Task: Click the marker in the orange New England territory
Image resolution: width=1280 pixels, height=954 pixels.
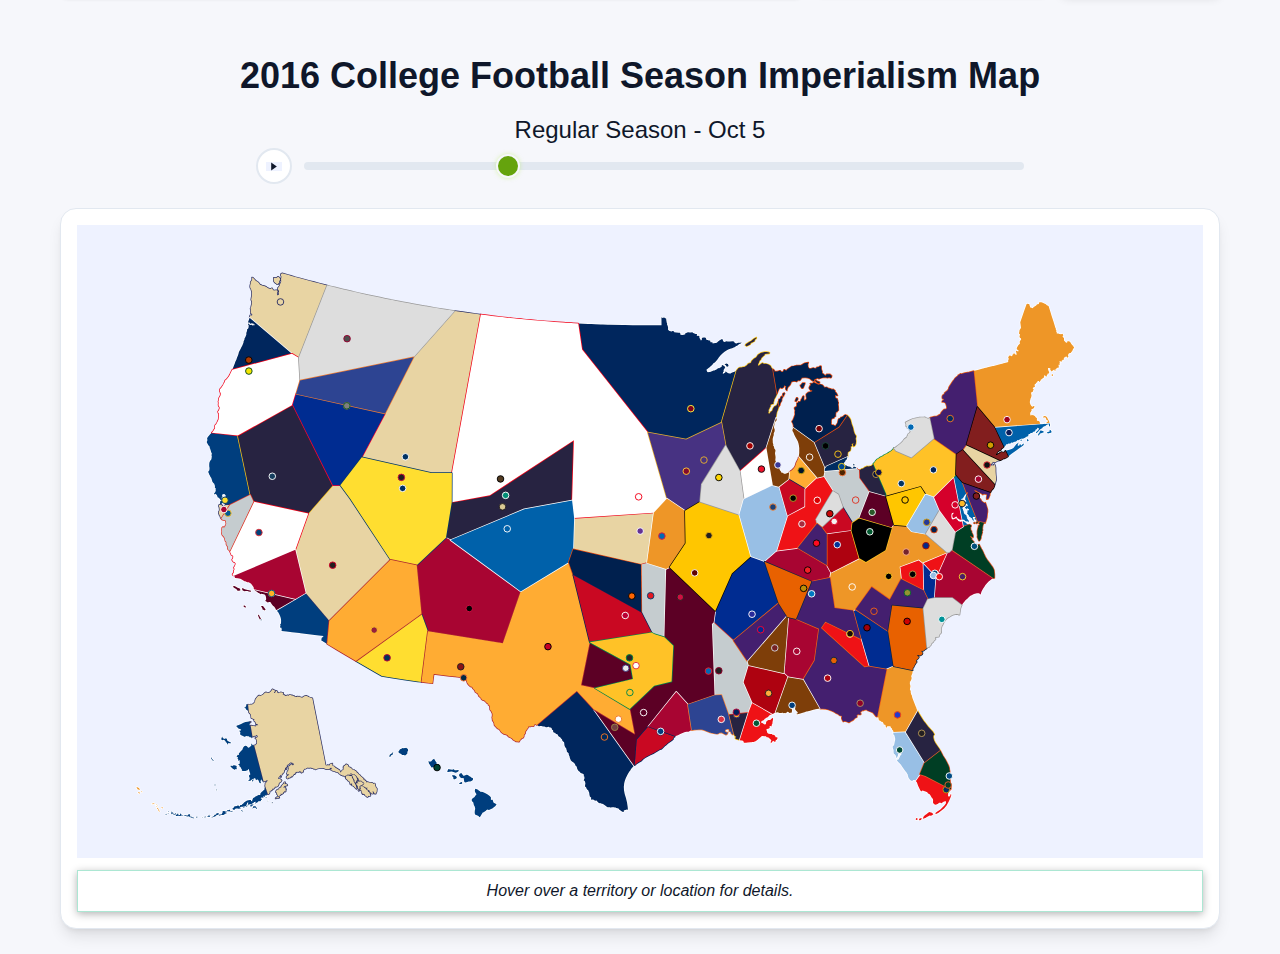Action: click(x=1007, y=420)
